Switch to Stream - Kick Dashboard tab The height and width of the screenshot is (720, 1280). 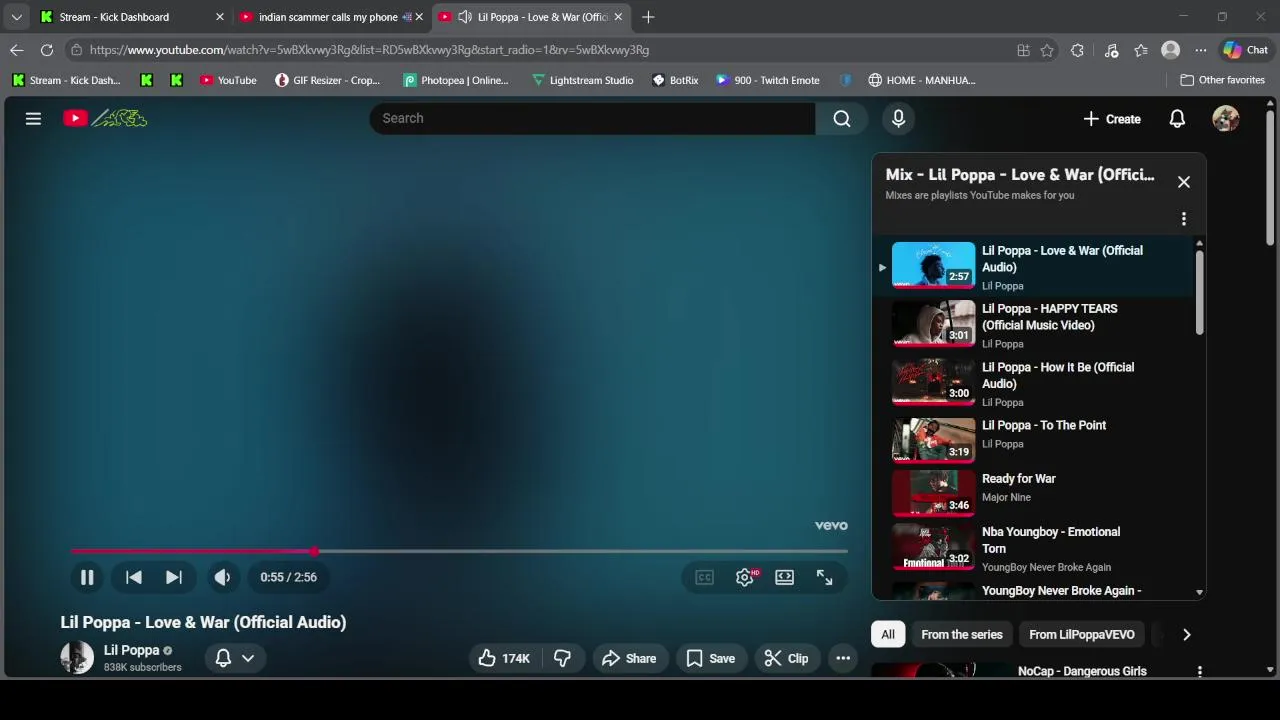[x=130, y=17]
